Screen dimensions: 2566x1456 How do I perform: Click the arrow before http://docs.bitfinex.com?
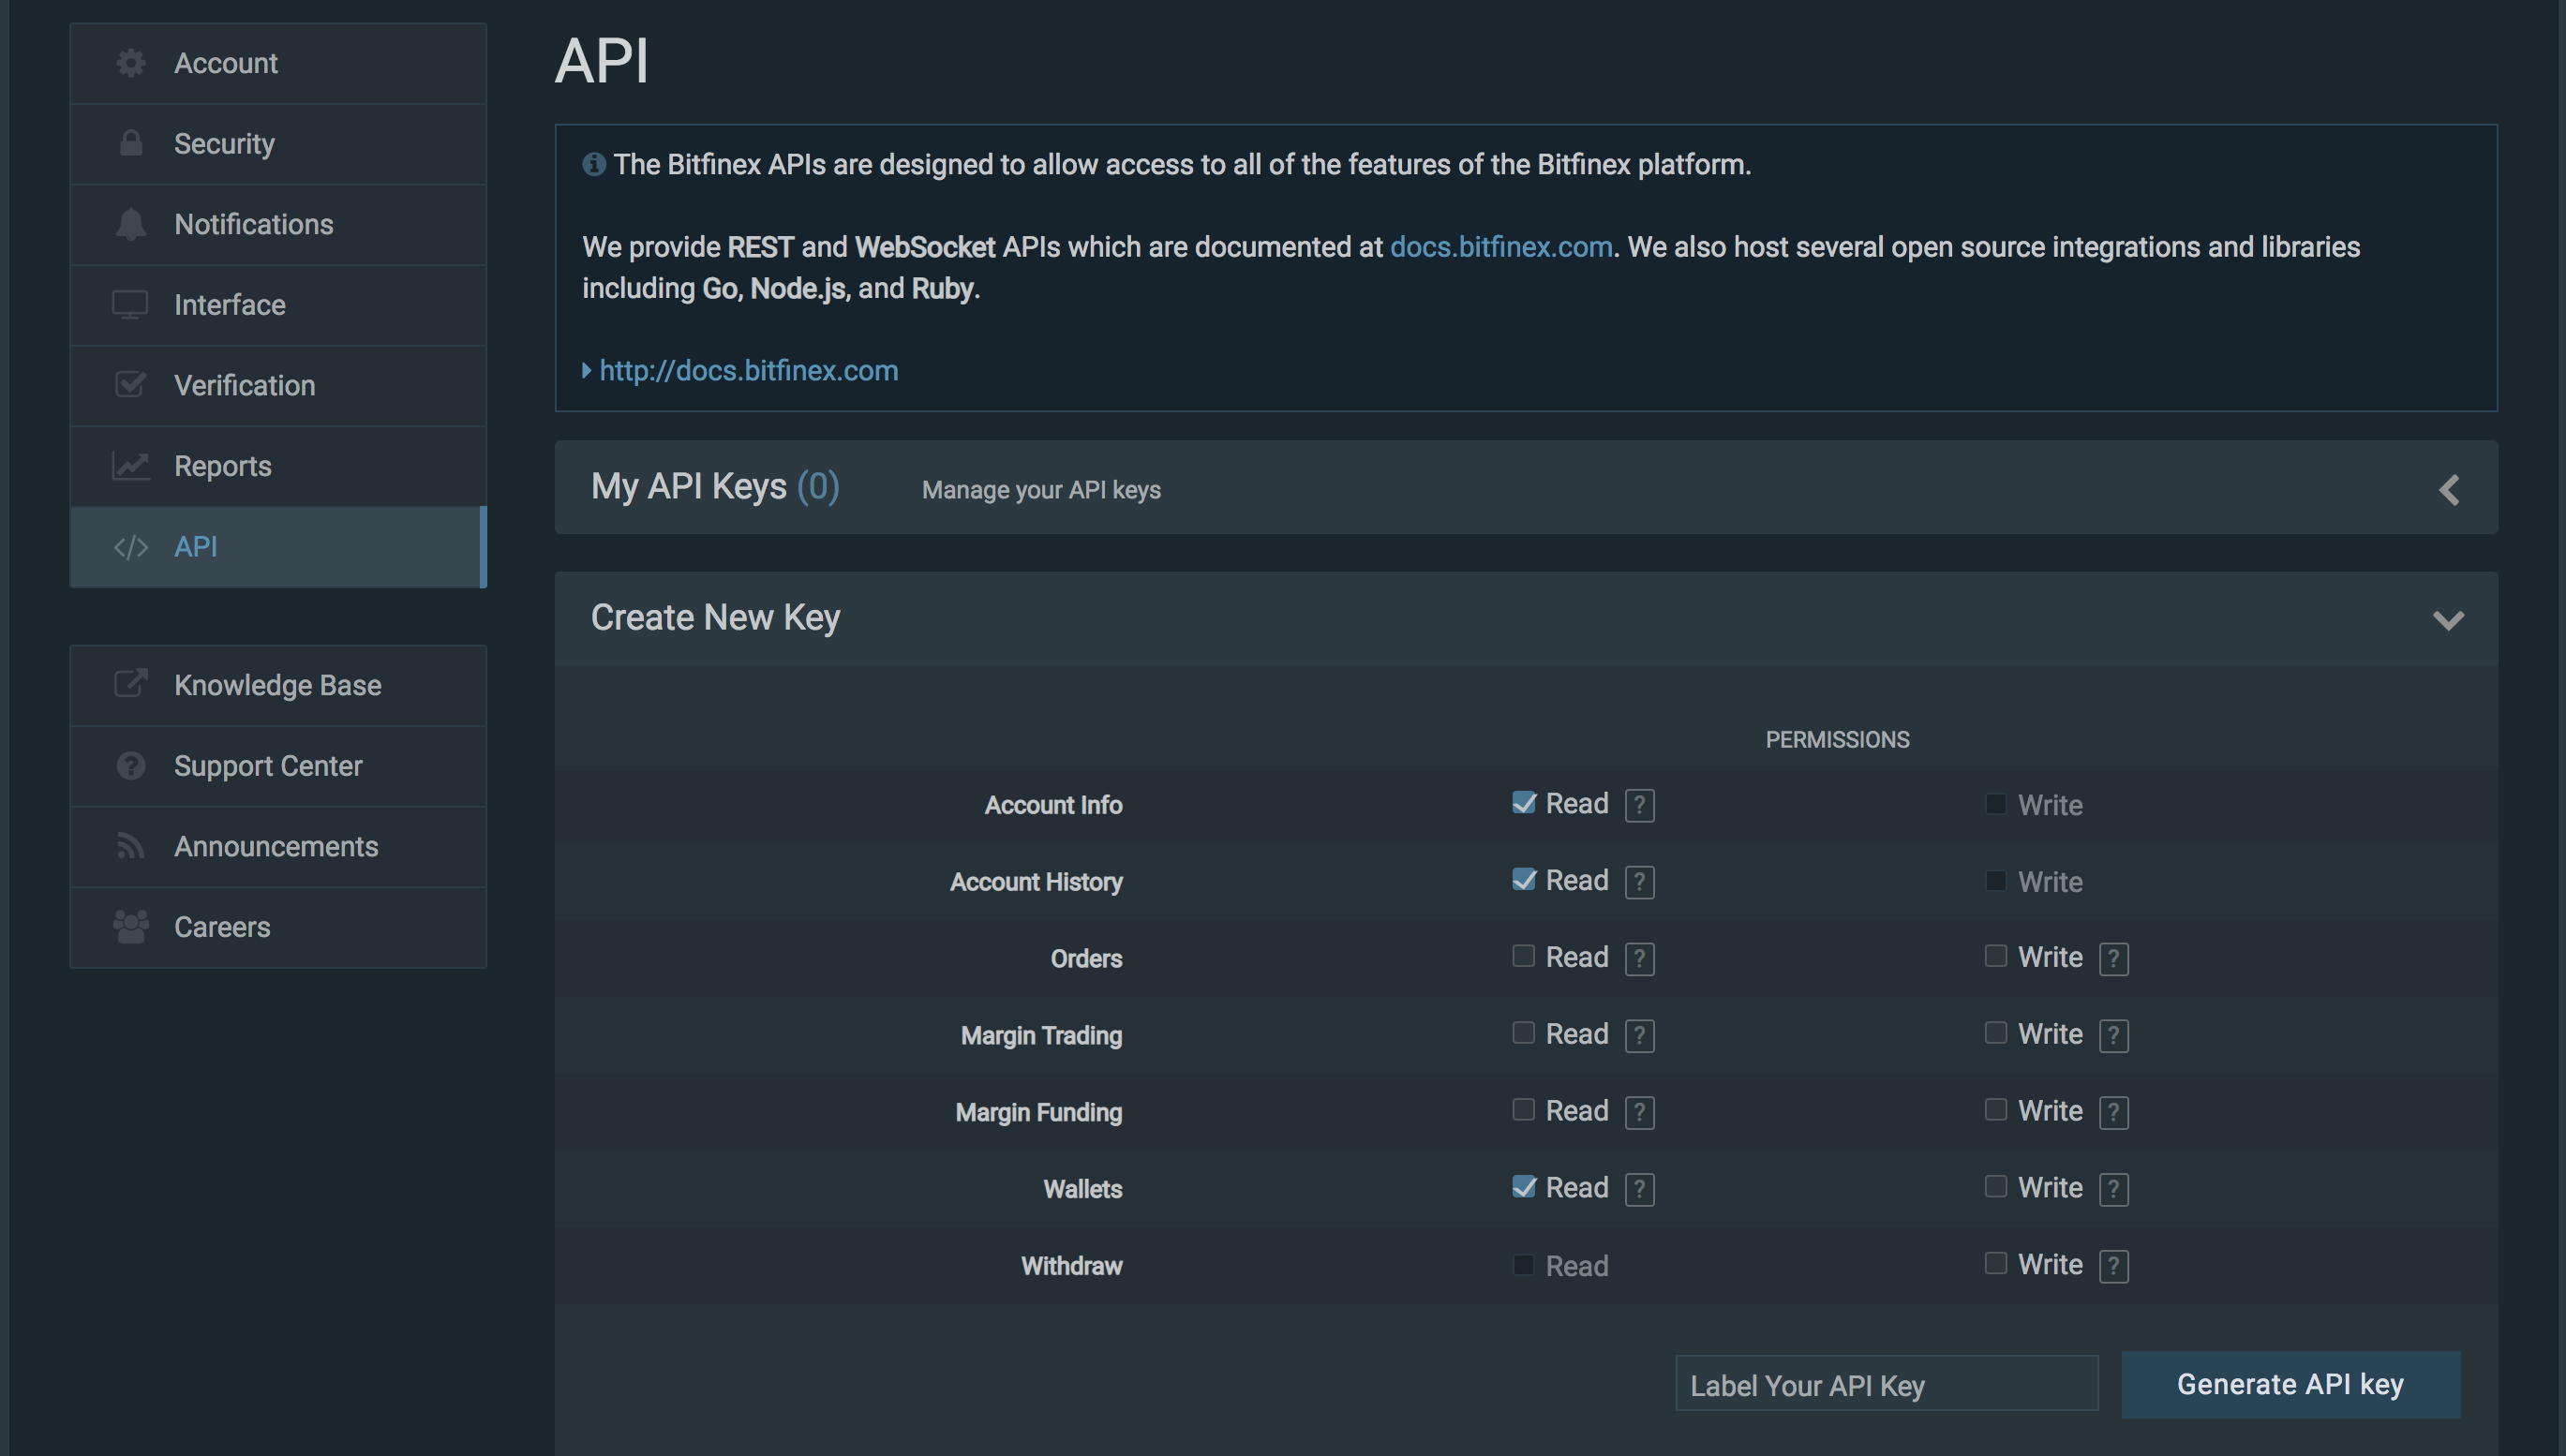[587, 371]
